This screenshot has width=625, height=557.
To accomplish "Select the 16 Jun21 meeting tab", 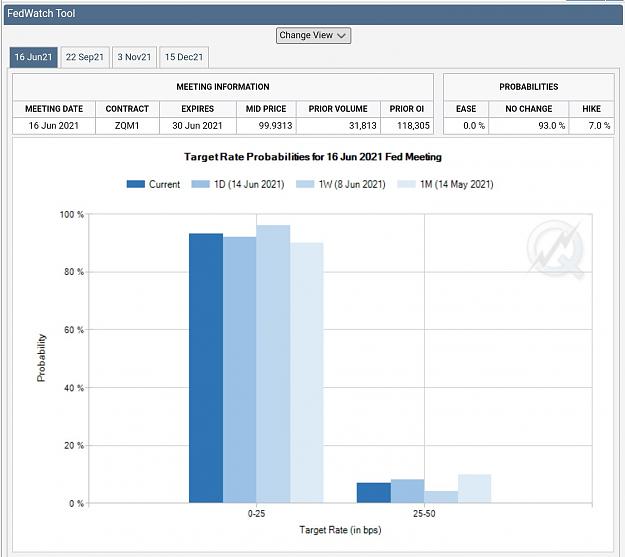I will (33, 57).
